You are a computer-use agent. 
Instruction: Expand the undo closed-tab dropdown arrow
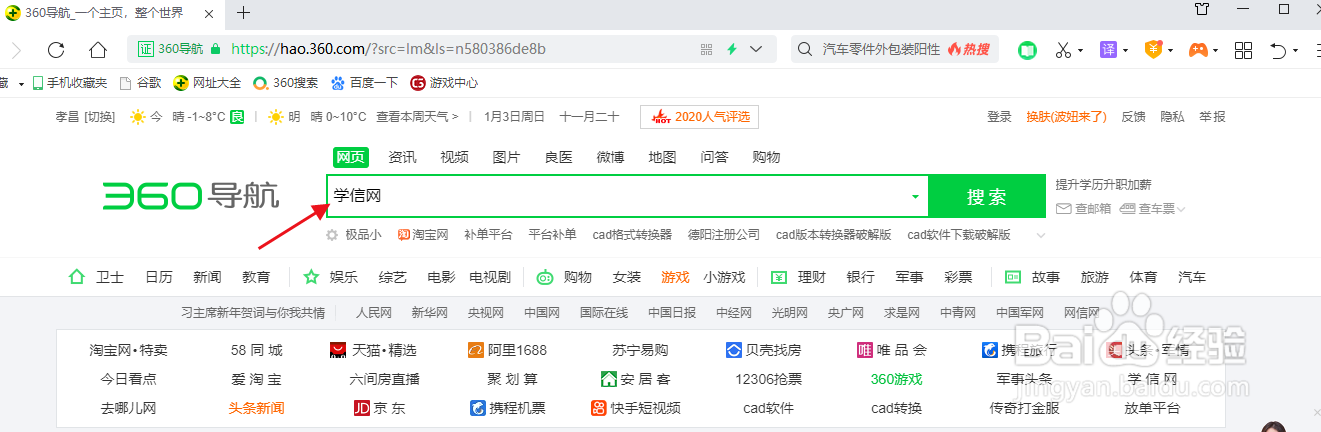pos(1296,50)
